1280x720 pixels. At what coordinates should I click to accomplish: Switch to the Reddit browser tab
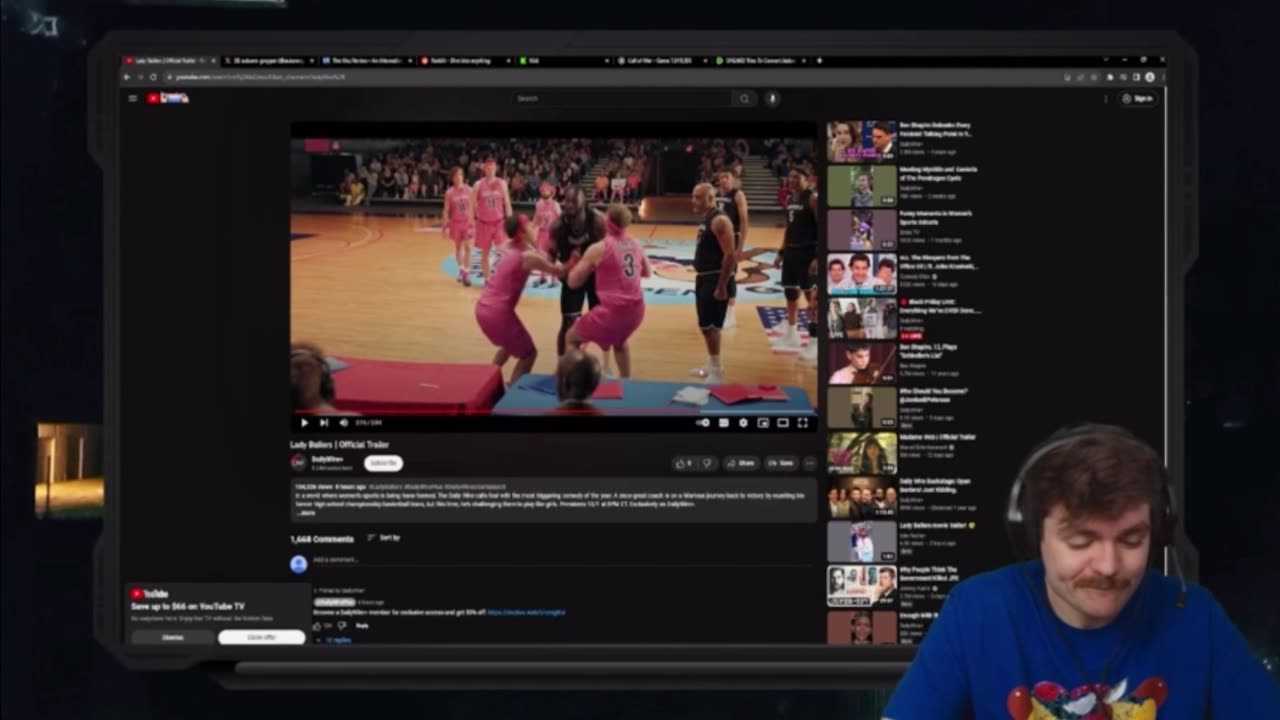[x=465, y=61]
